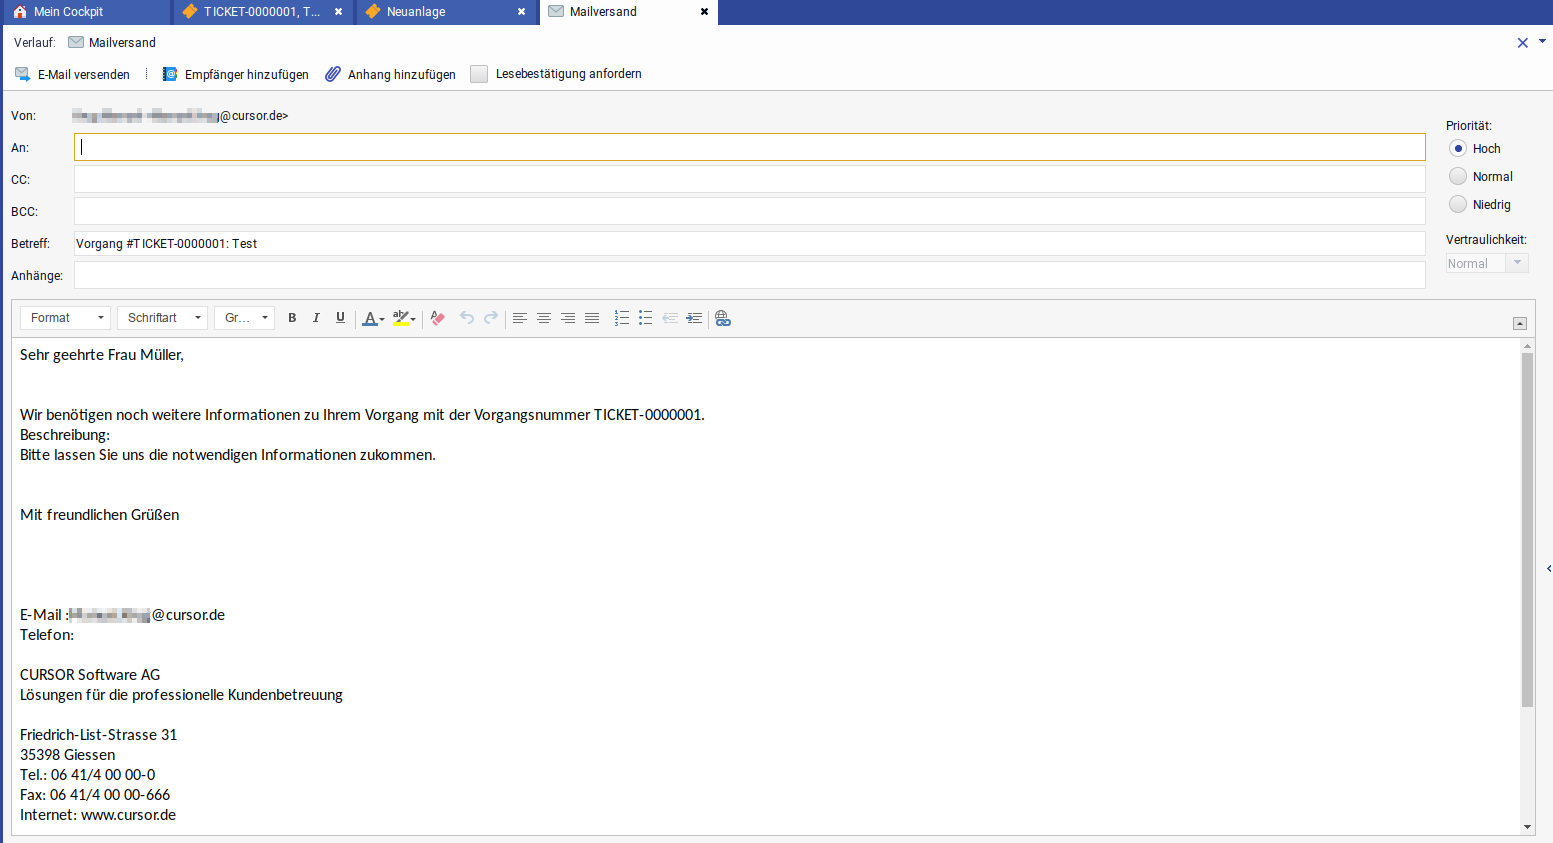The height and width of the screenshot is (843, 1553).
Task: Close the TICKET-0000001 tab
Action: pos(338,12)
